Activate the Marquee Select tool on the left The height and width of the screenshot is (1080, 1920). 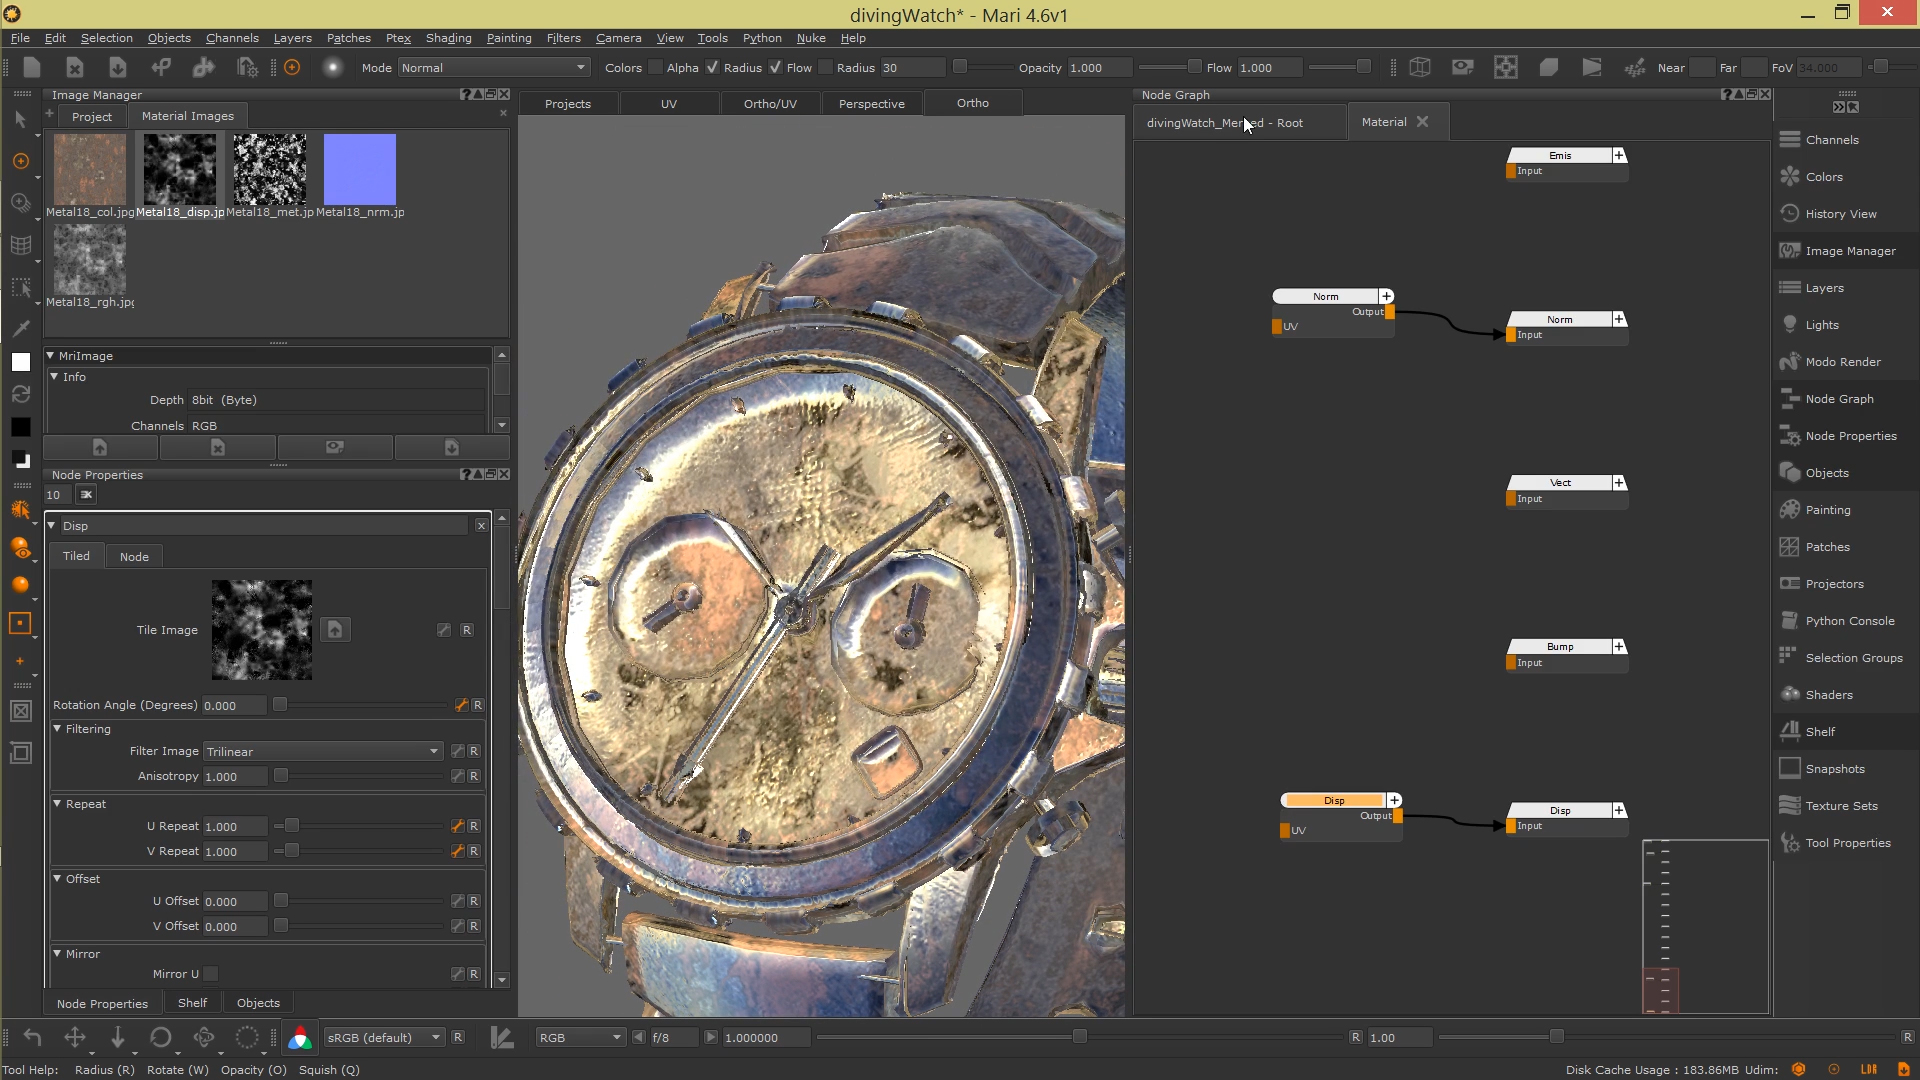(x=22, y=287)
